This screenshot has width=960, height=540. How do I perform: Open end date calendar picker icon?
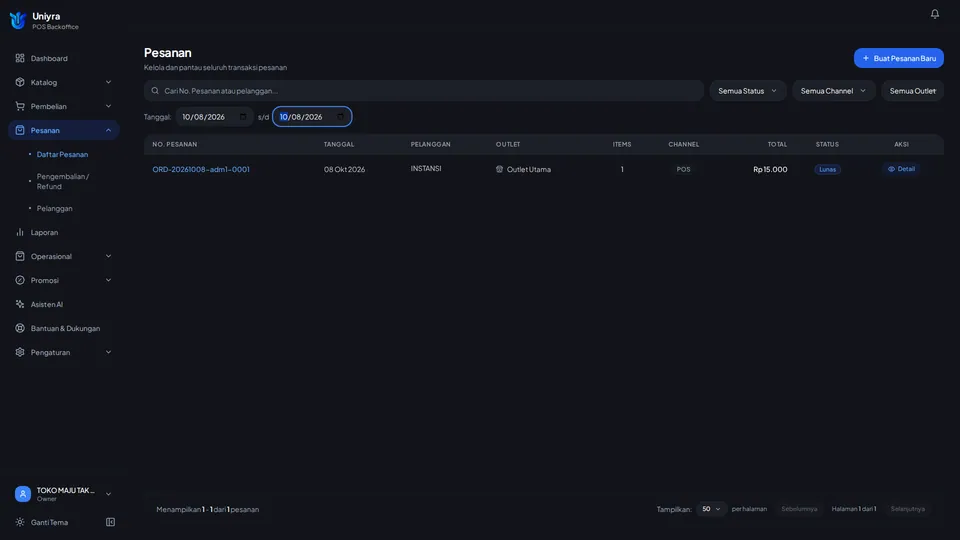tap(340, 116)
